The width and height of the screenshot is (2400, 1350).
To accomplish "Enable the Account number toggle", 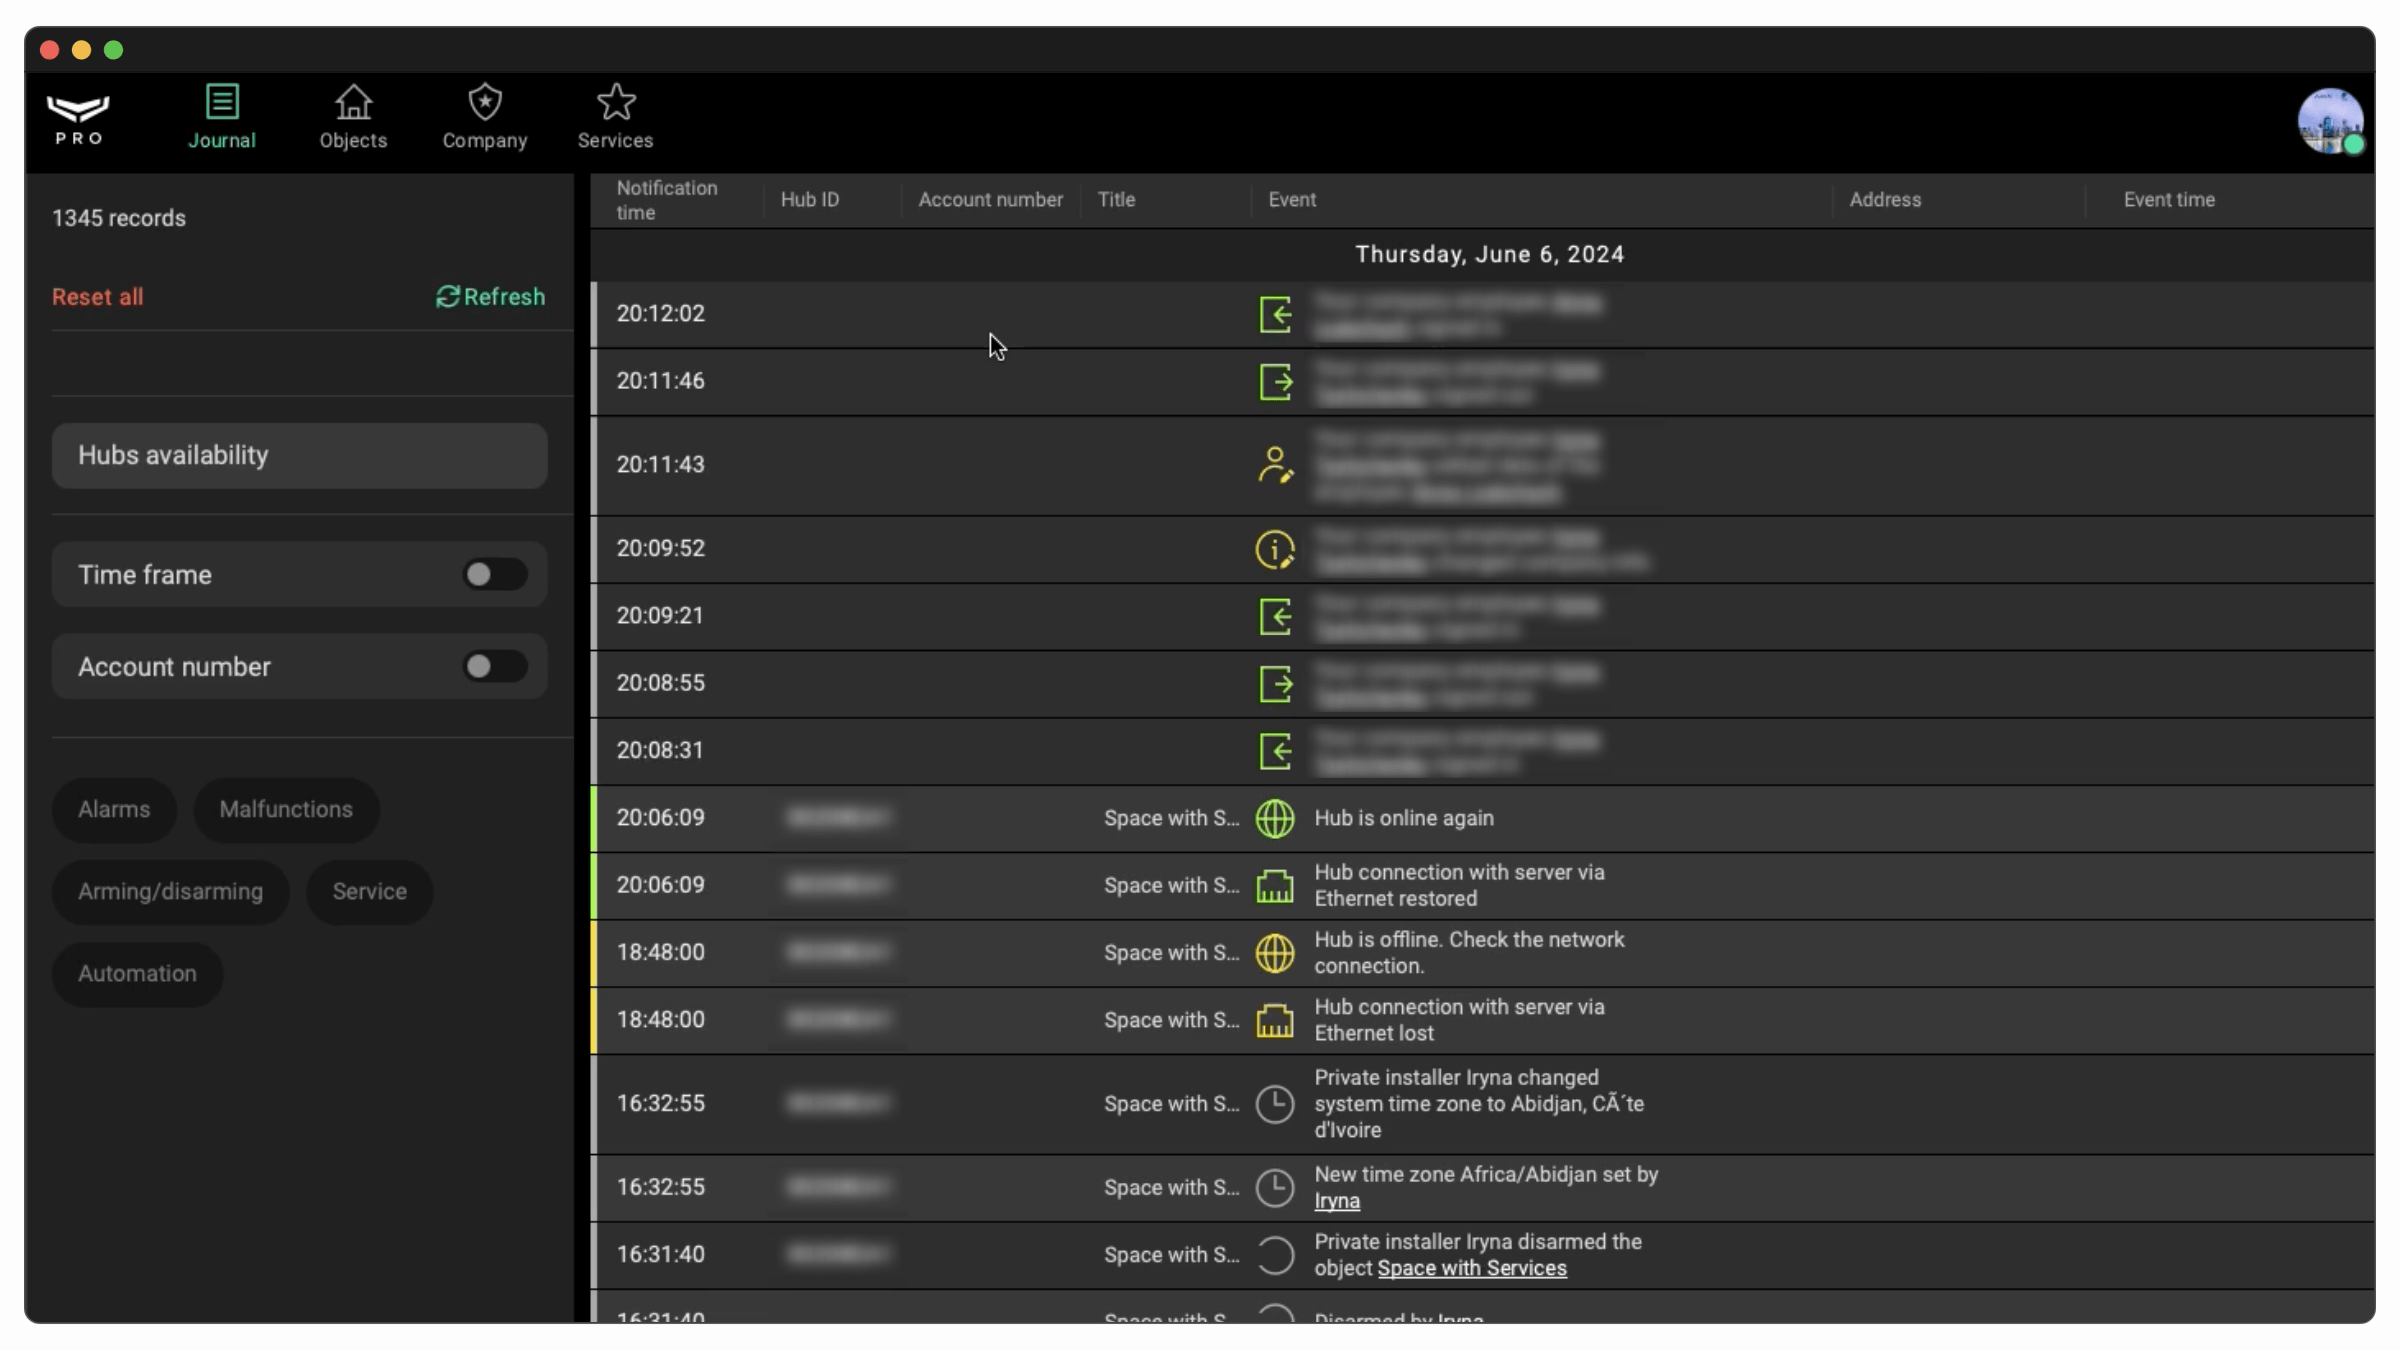I will point(494,667).
